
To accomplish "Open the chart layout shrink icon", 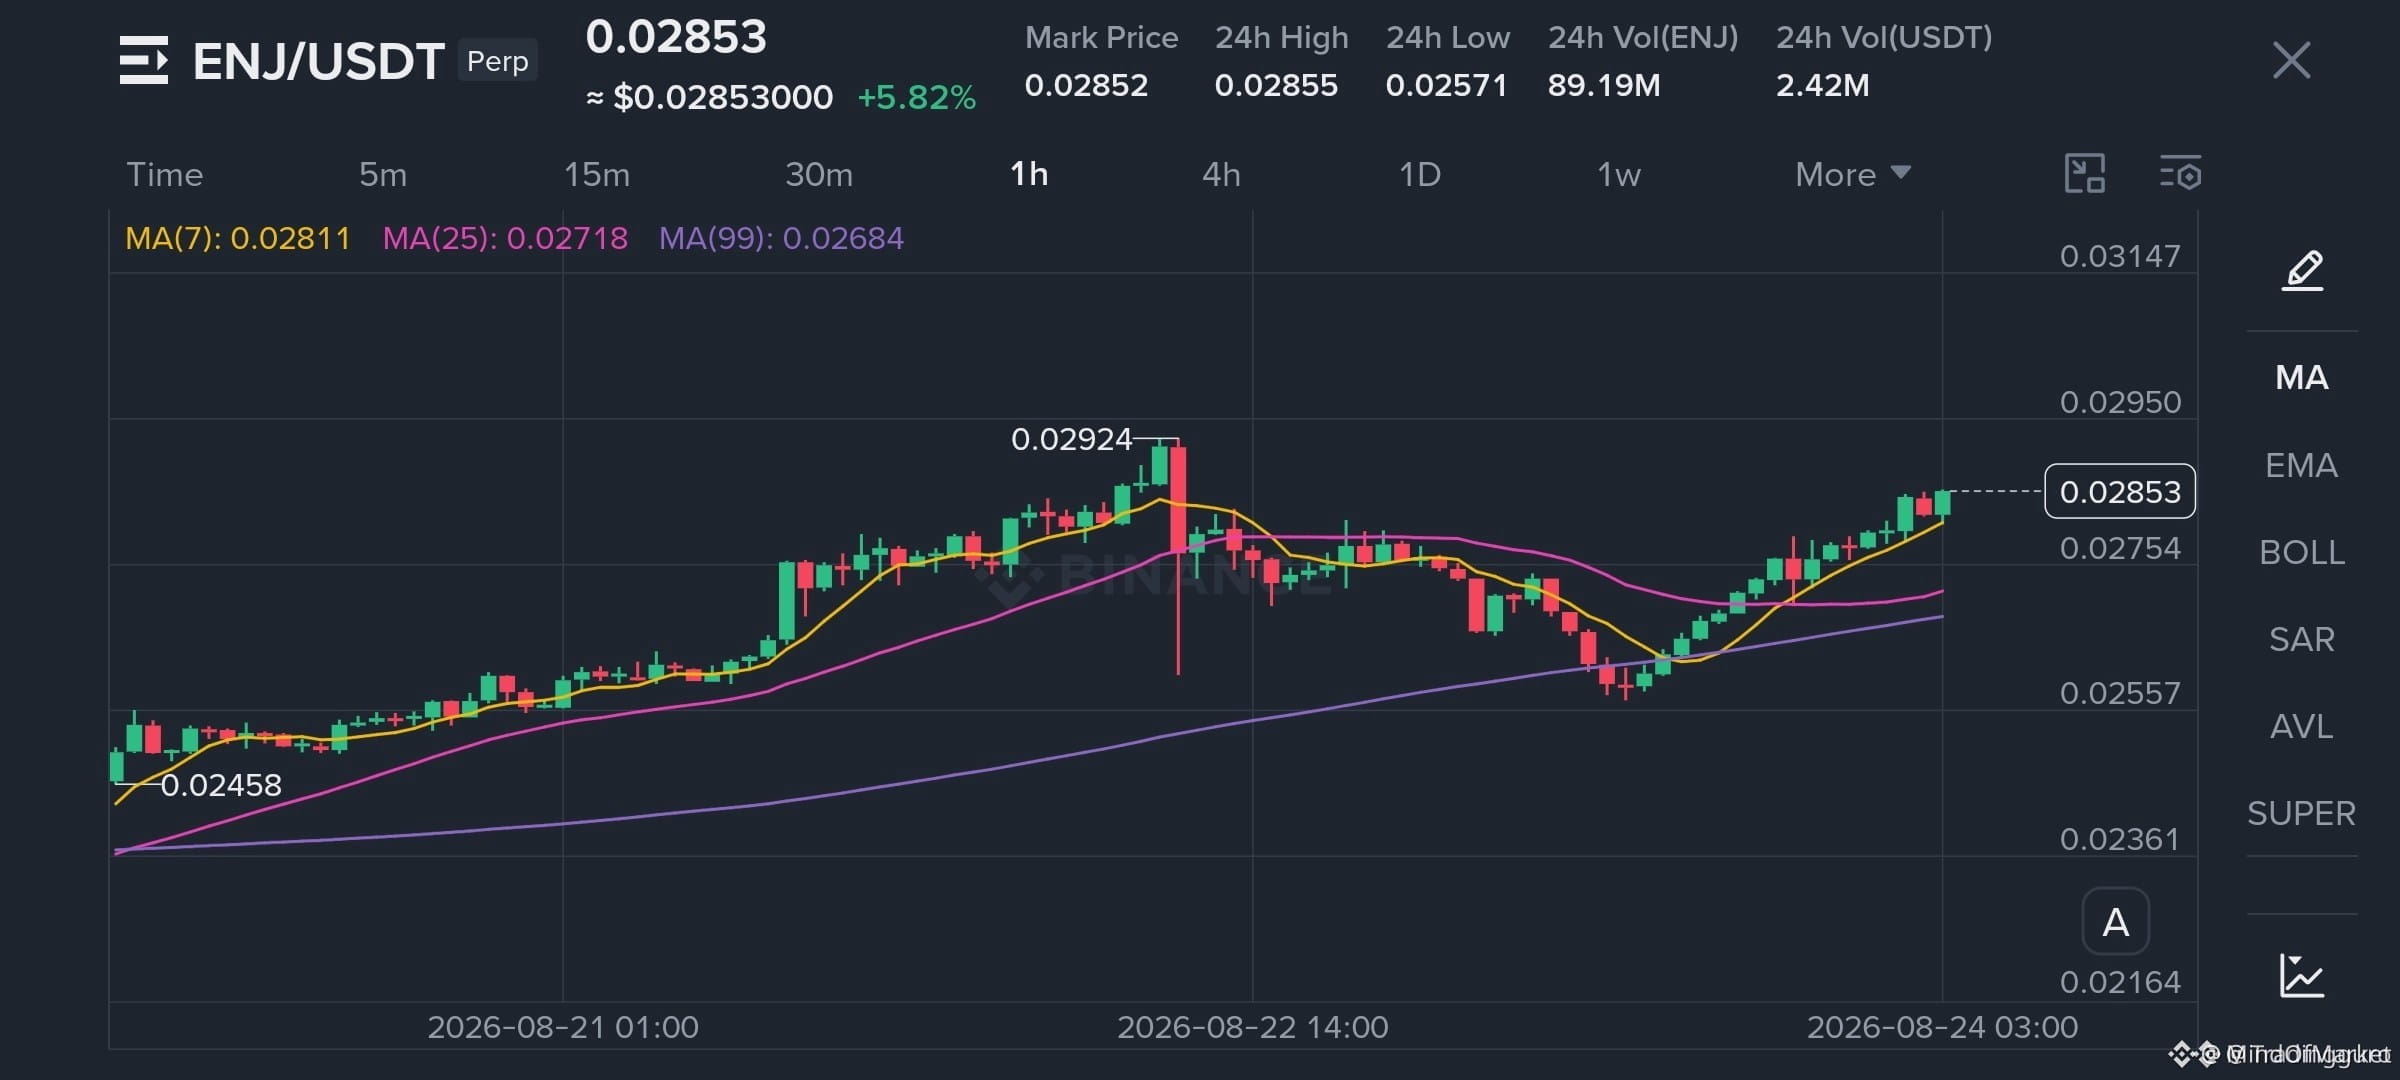I will click(x=2084, y=174).
